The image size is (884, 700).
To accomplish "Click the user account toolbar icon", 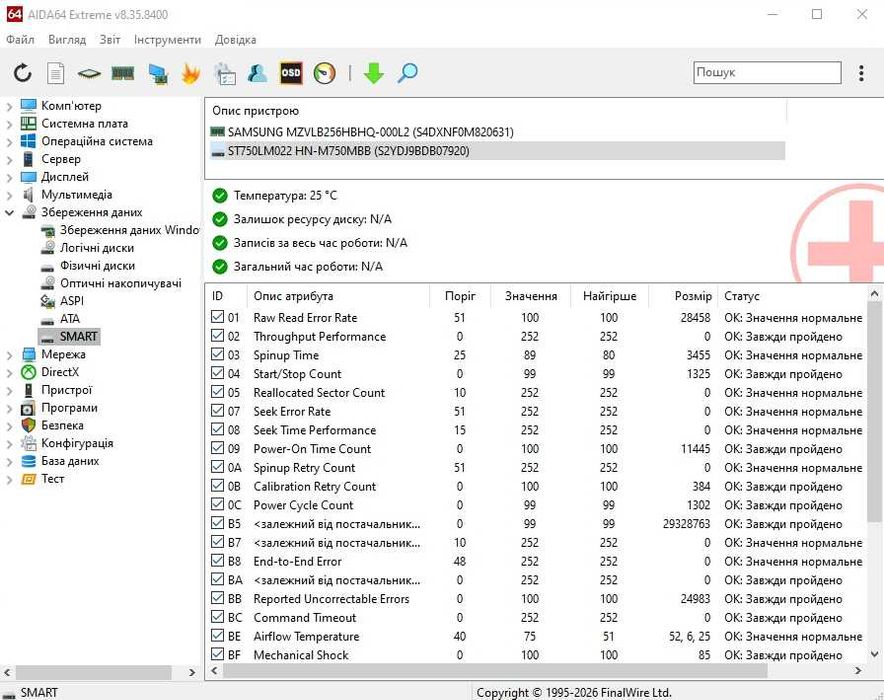I will [258, 73].
